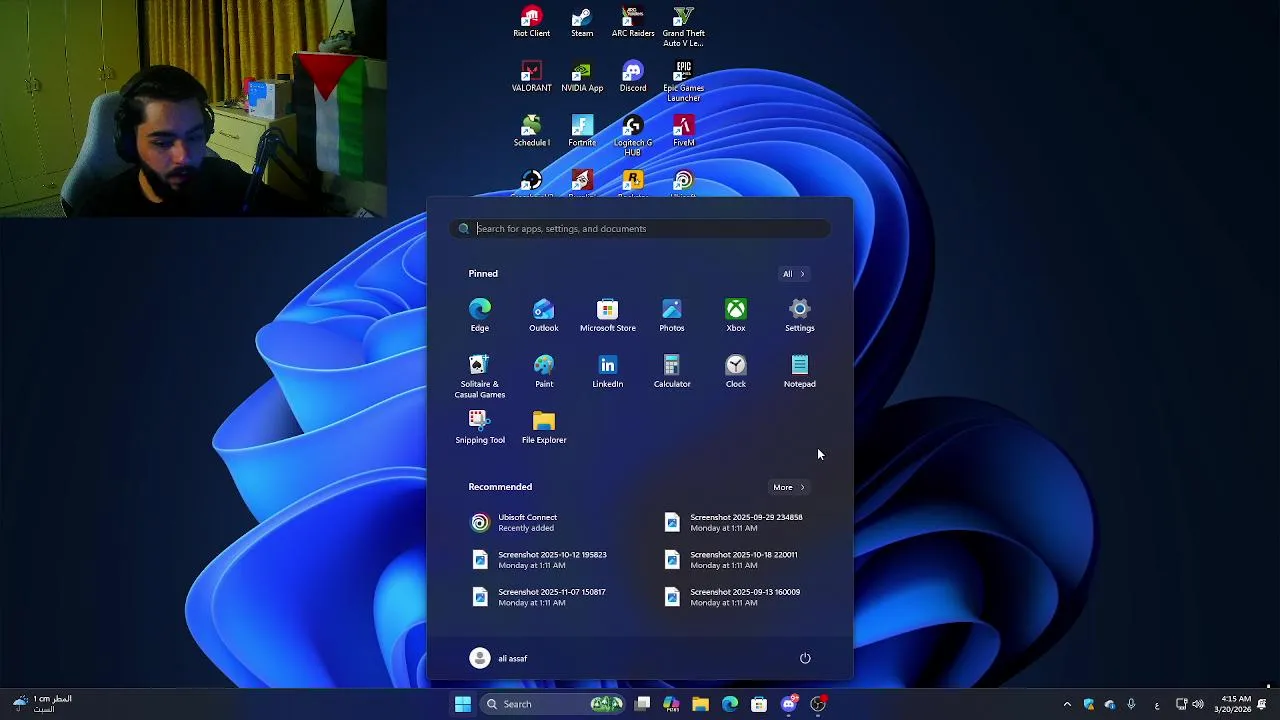Select the VALORANT desktop shortcut
This screenshot has width=1280, height=720.
click(531, 77)
